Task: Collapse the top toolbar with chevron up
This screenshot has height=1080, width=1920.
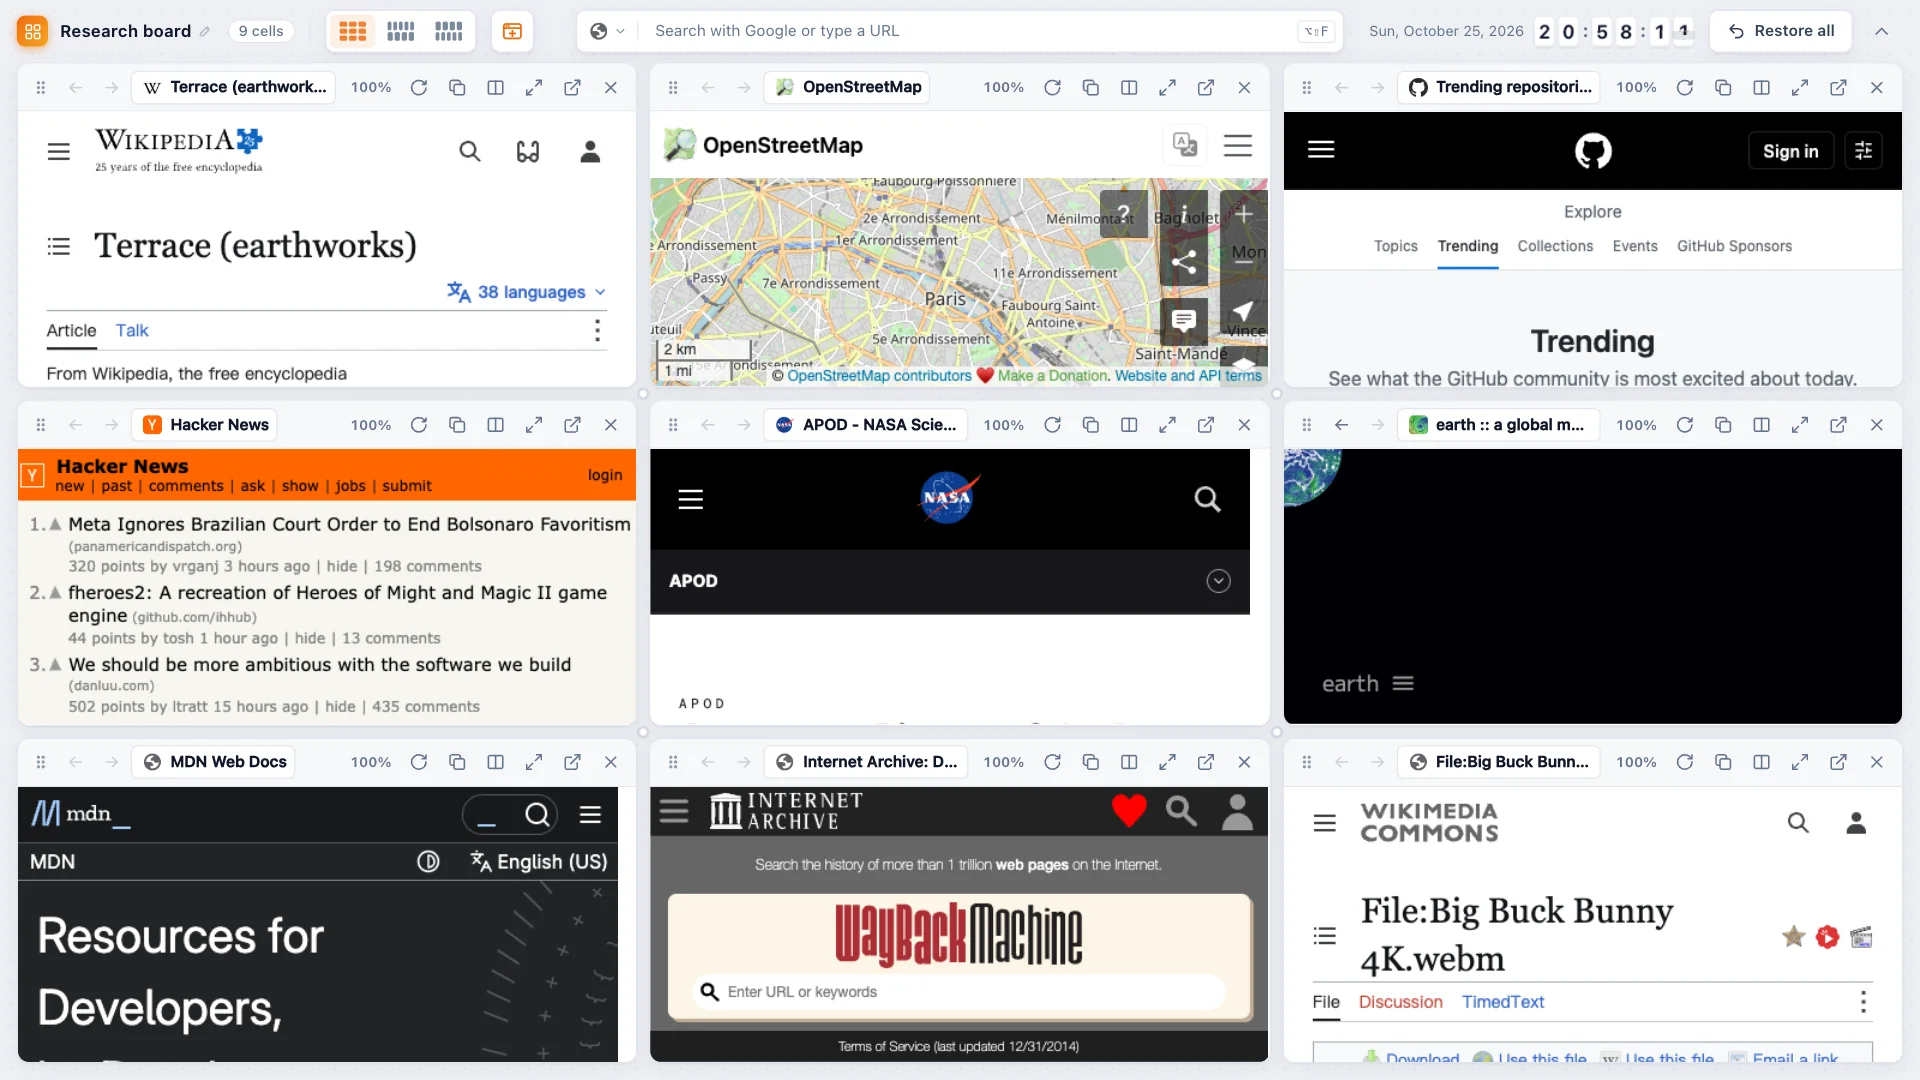Action: 1881,31
